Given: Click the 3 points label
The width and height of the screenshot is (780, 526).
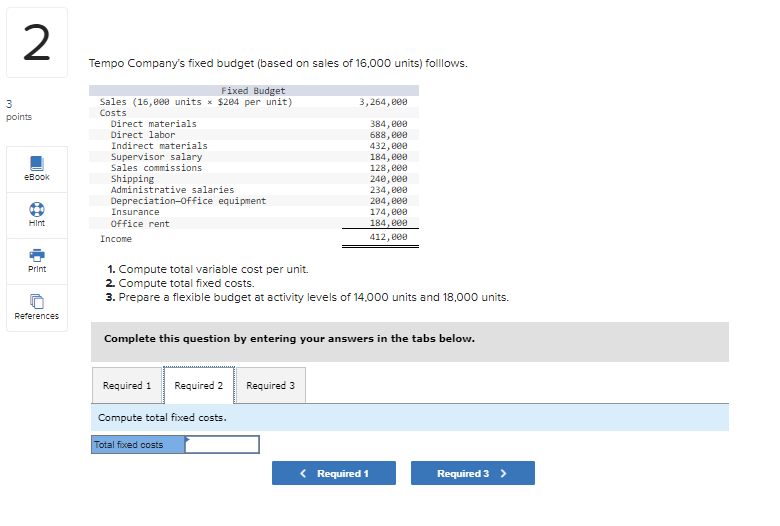Looking at the screenshot, I should click(19, 110).
